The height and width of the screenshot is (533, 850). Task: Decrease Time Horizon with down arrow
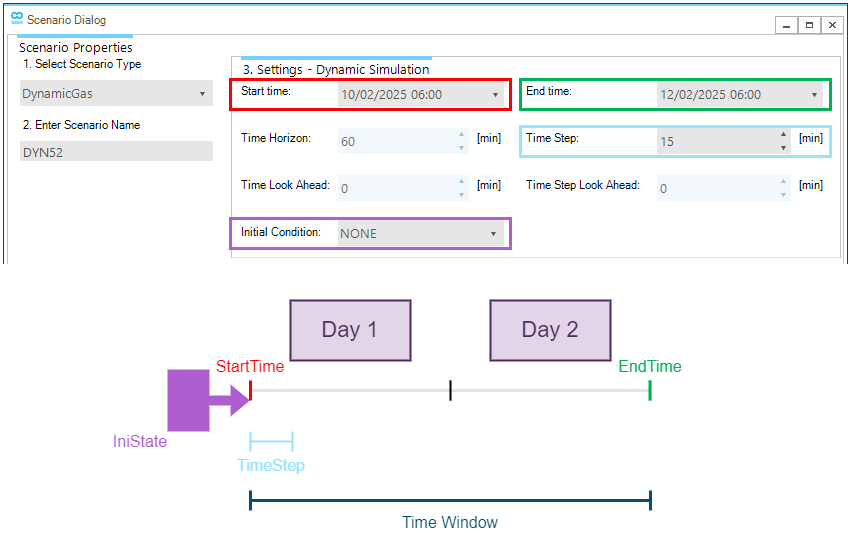(461, 147)
